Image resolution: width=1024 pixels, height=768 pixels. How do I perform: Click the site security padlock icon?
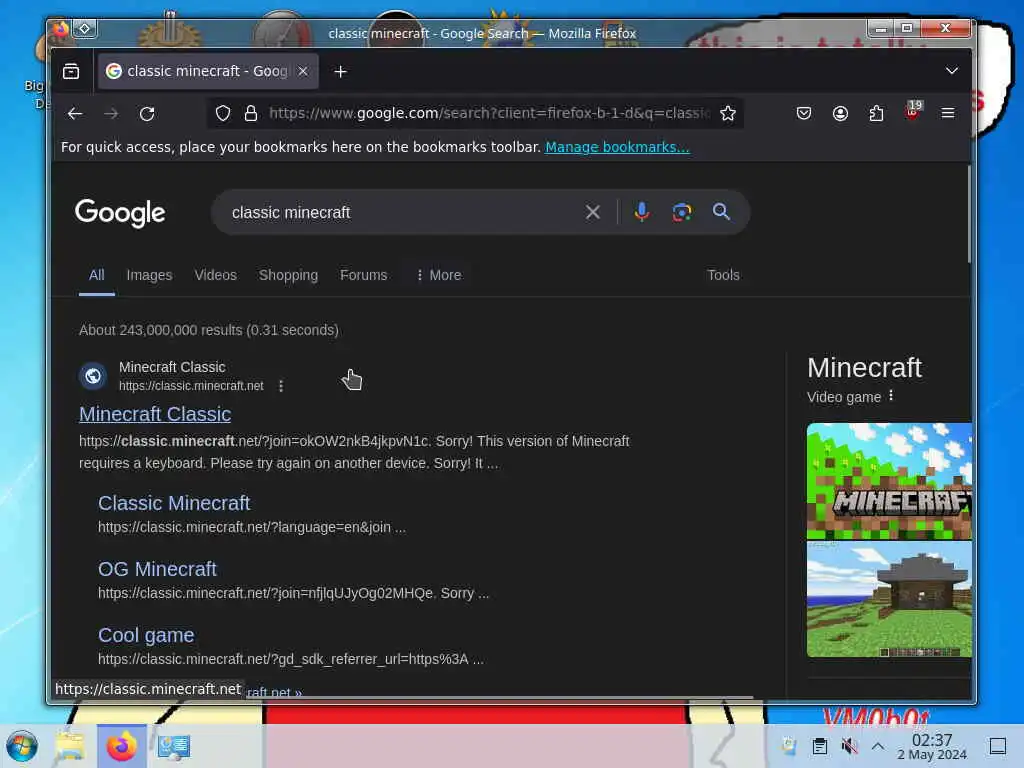[x=251, y=114]
